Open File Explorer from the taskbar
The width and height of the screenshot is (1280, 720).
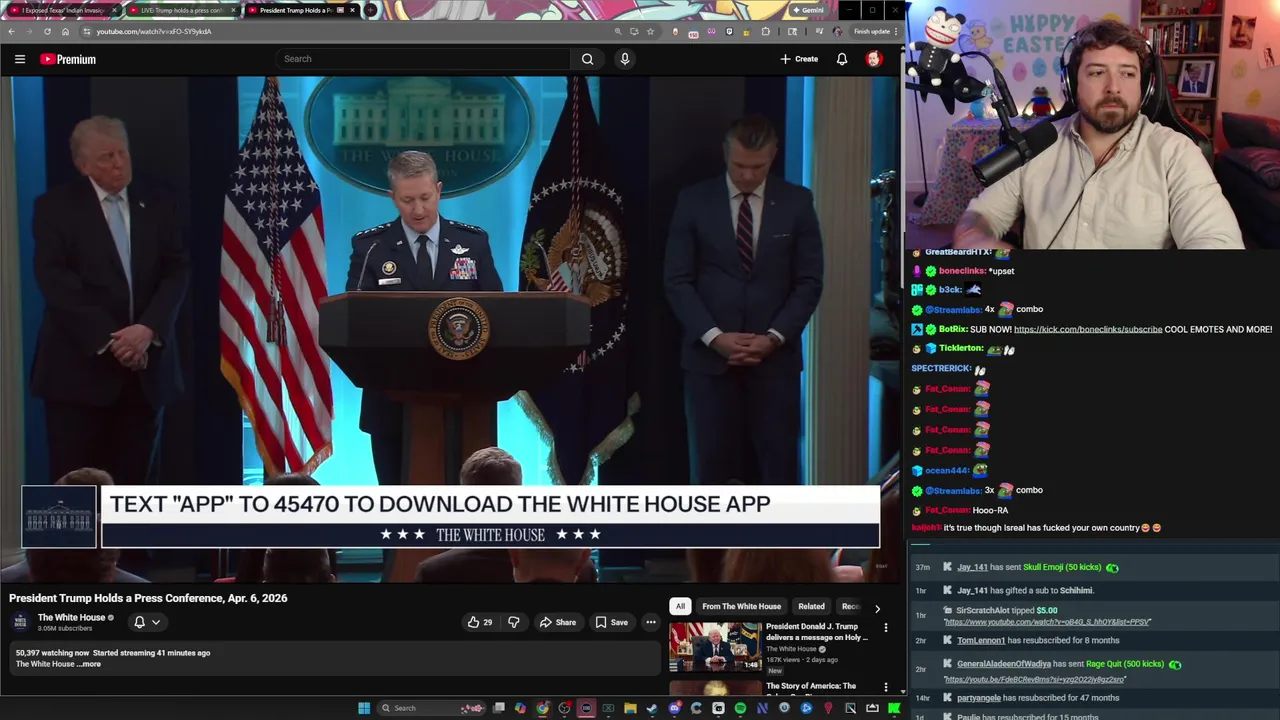coord(630,708)
